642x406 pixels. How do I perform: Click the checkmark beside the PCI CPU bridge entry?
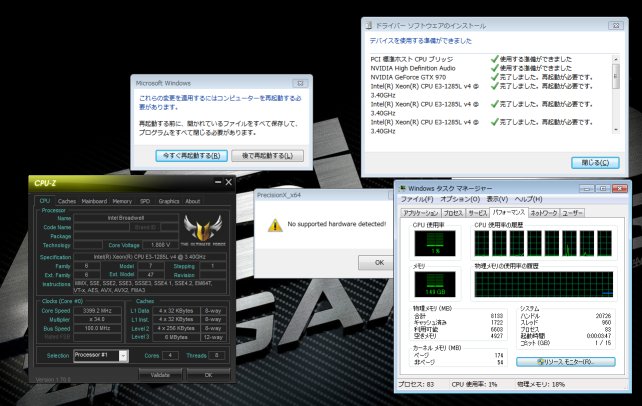tap(495, 59)
